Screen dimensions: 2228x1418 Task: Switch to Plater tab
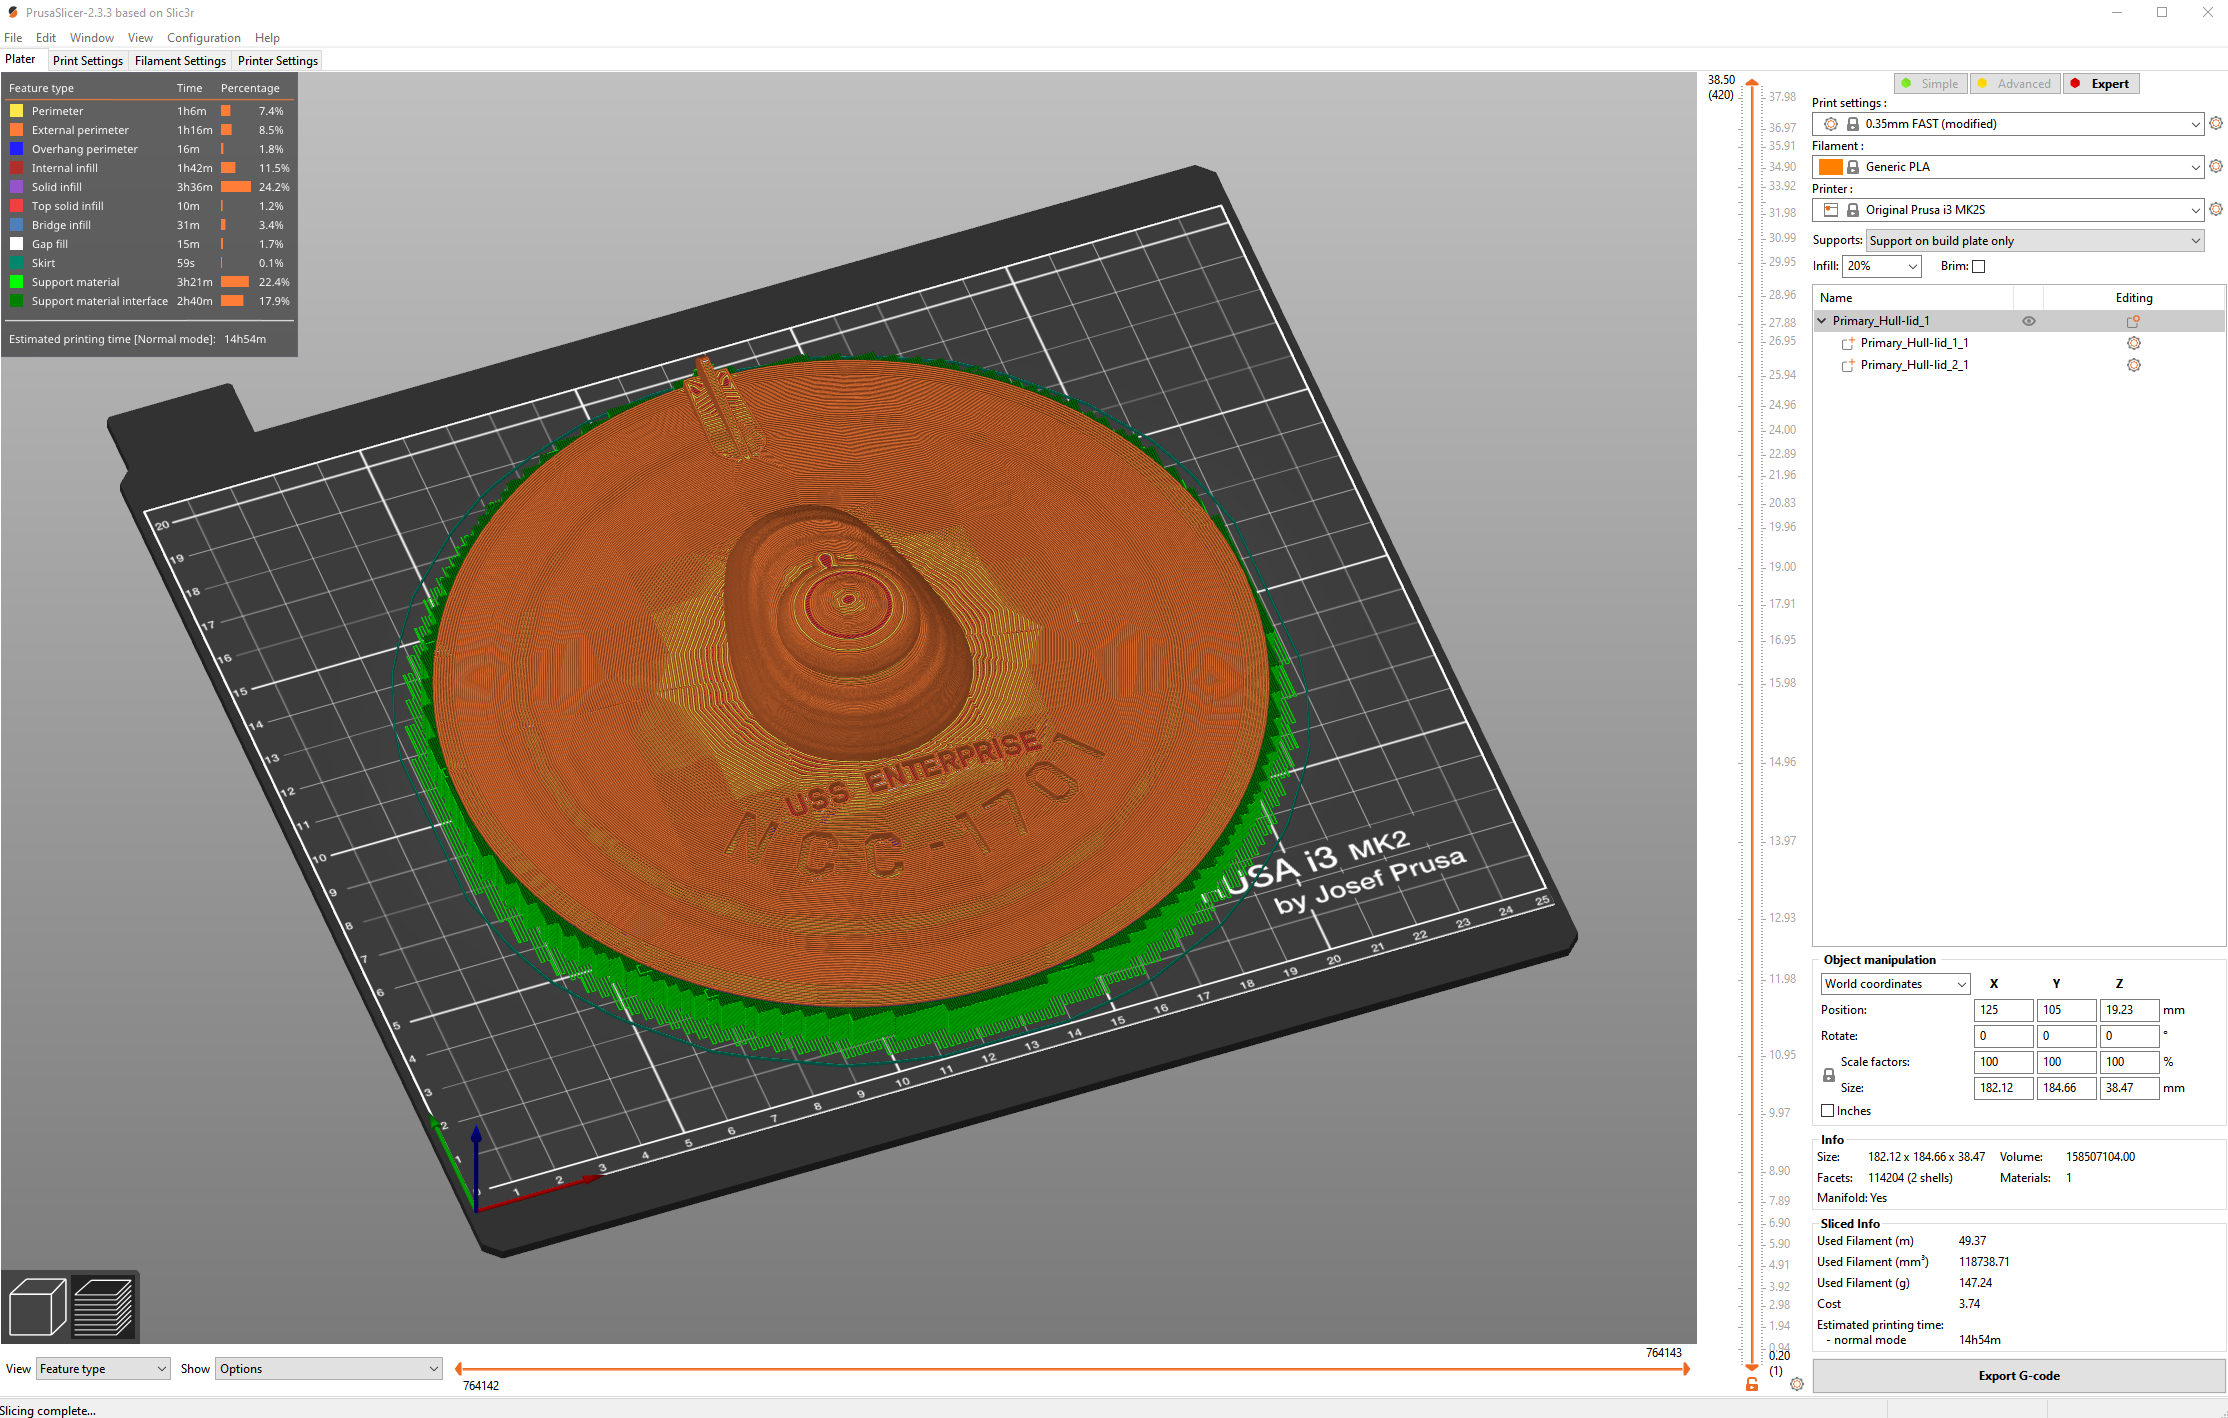click(x=20, y=60)
